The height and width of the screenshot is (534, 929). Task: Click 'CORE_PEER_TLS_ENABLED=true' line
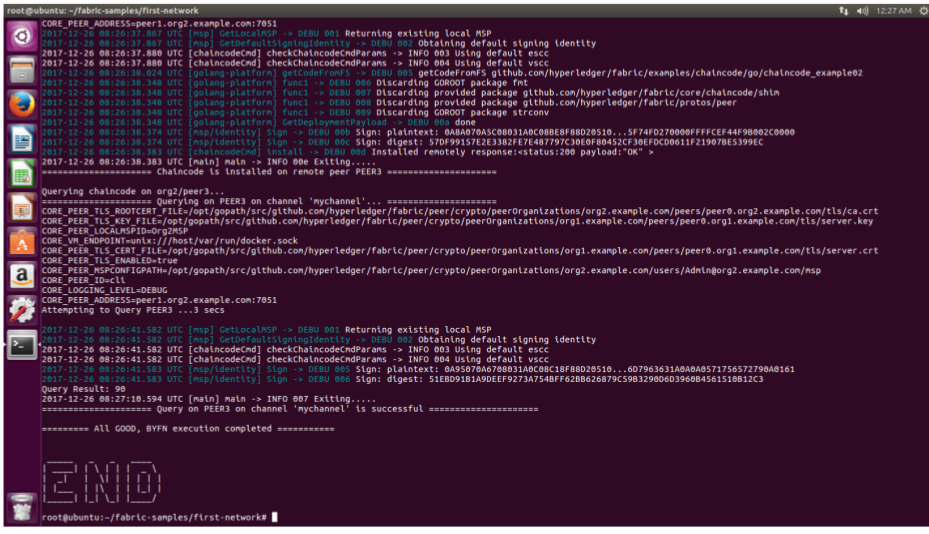point(109,261)
